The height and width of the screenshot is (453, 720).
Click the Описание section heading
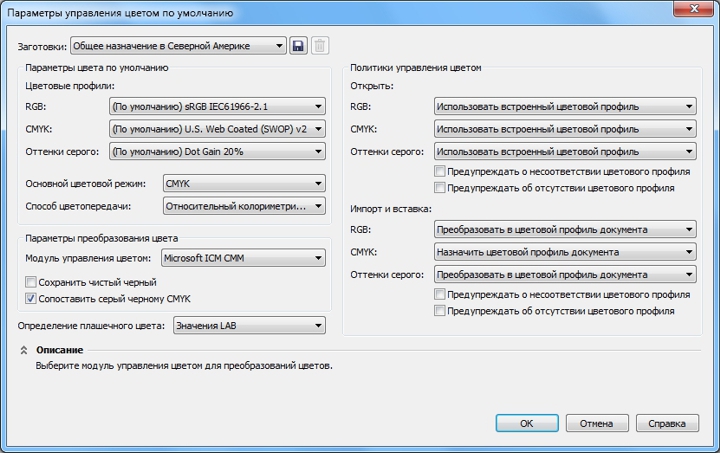coord(60,350)
